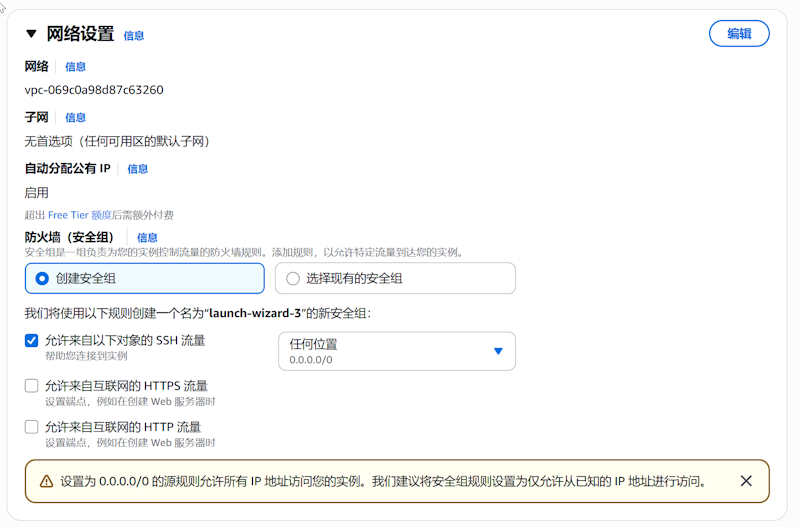Screen dimensions: 800x527
Task: Uncheck the SSH 流量 checkbox
Action: click(x=32, y=341)
